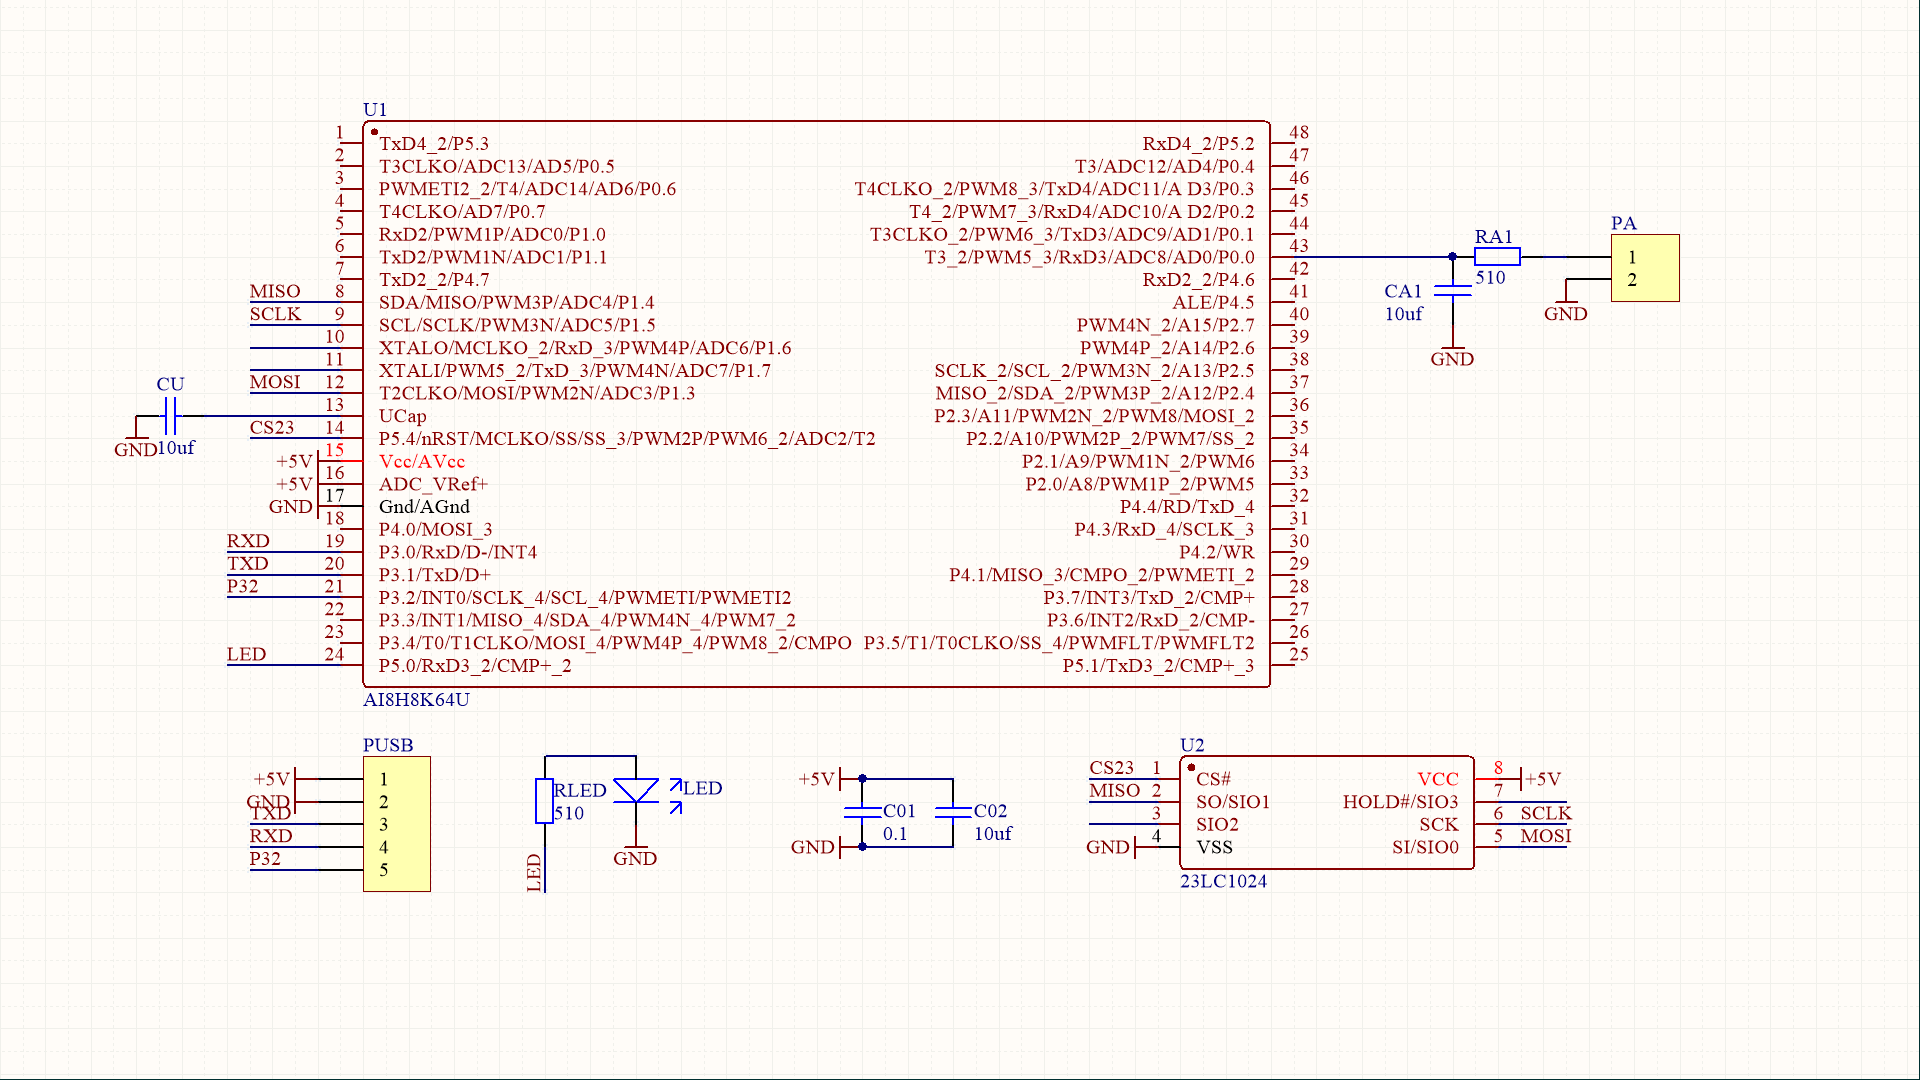Click the MISO net label near pin 8

274,291
